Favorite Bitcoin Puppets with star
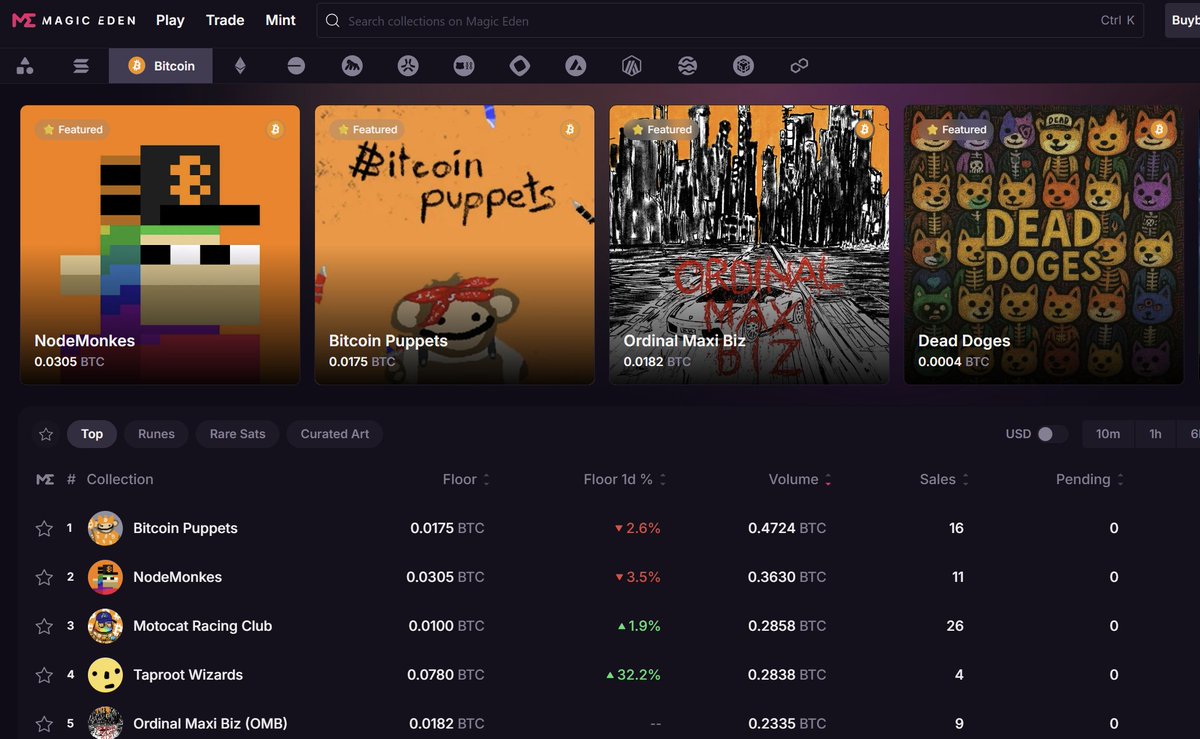 point(44,528)
